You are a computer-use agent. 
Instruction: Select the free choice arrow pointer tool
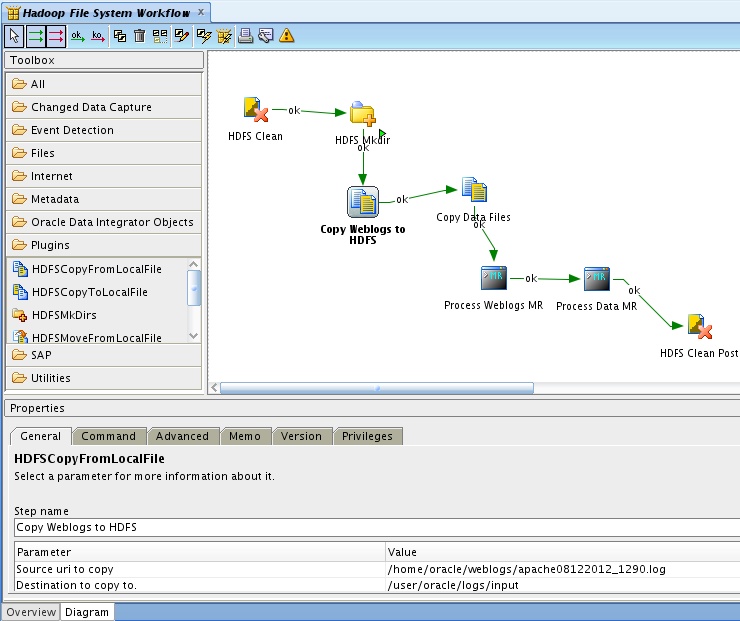[14, 36]
